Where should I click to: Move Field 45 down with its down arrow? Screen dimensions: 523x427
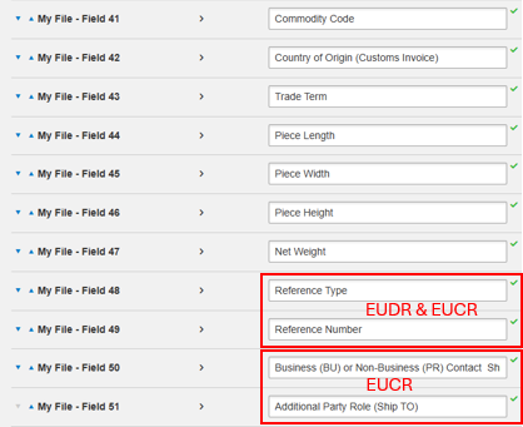tap(18, 173)
